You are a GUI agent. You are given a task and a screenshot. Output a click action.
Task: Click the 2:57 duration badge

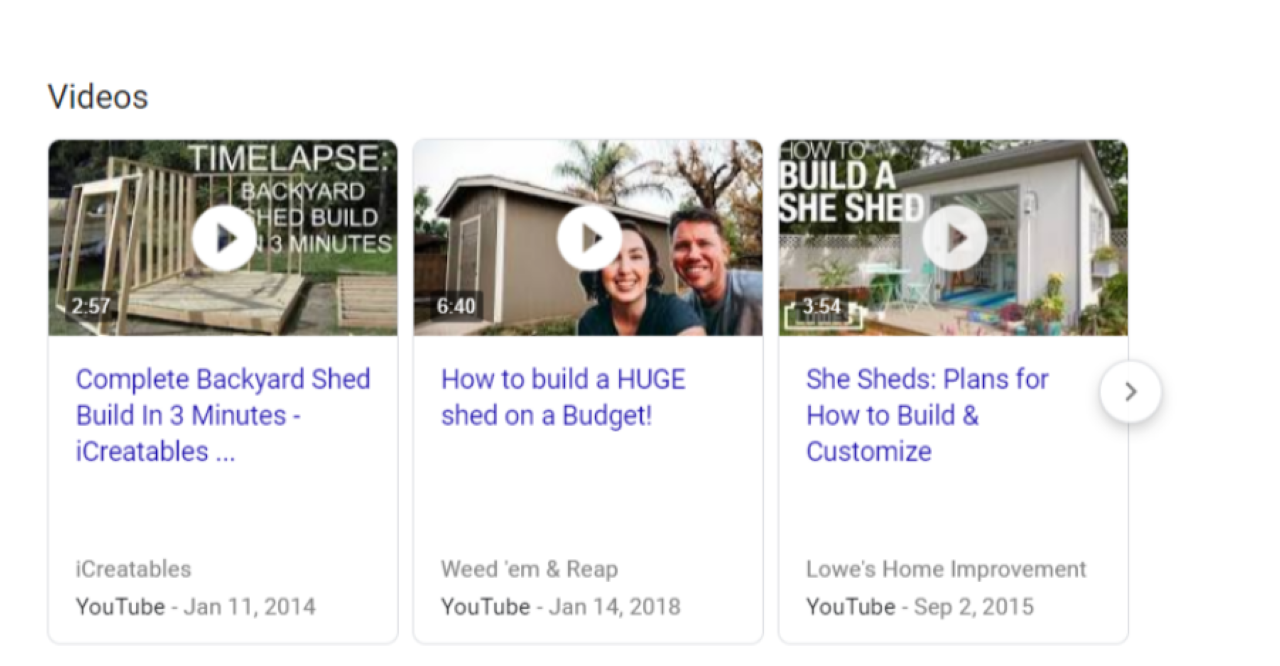[90, 306]
